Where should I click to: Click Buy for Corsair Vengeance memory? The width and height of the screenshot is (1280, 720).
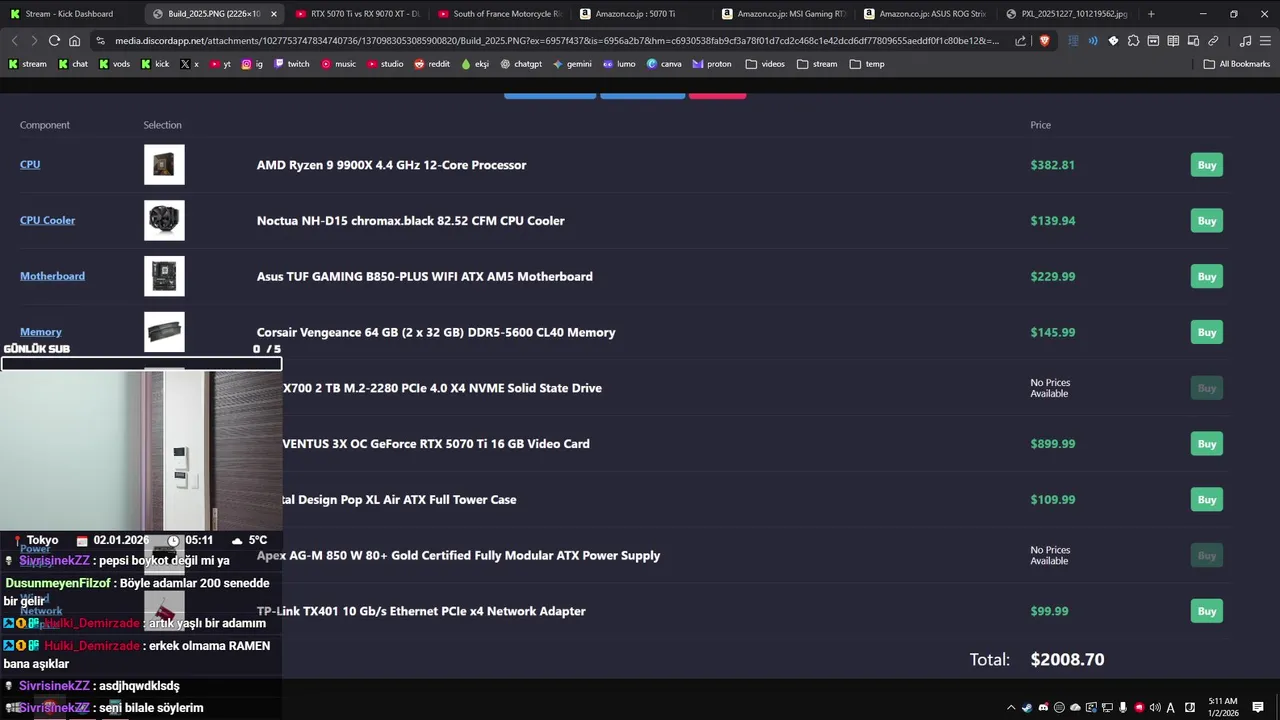(x=1207, y=332)
